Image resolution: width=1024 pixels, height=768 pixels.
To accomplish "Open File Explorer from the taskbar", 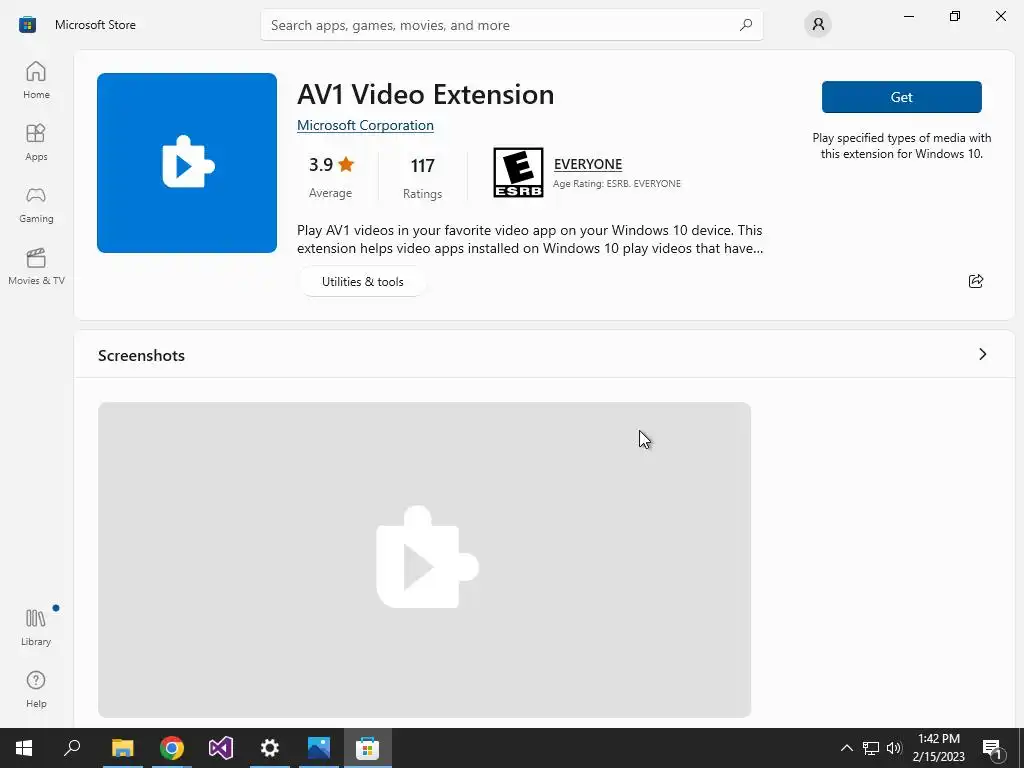I will coord(122,748).
